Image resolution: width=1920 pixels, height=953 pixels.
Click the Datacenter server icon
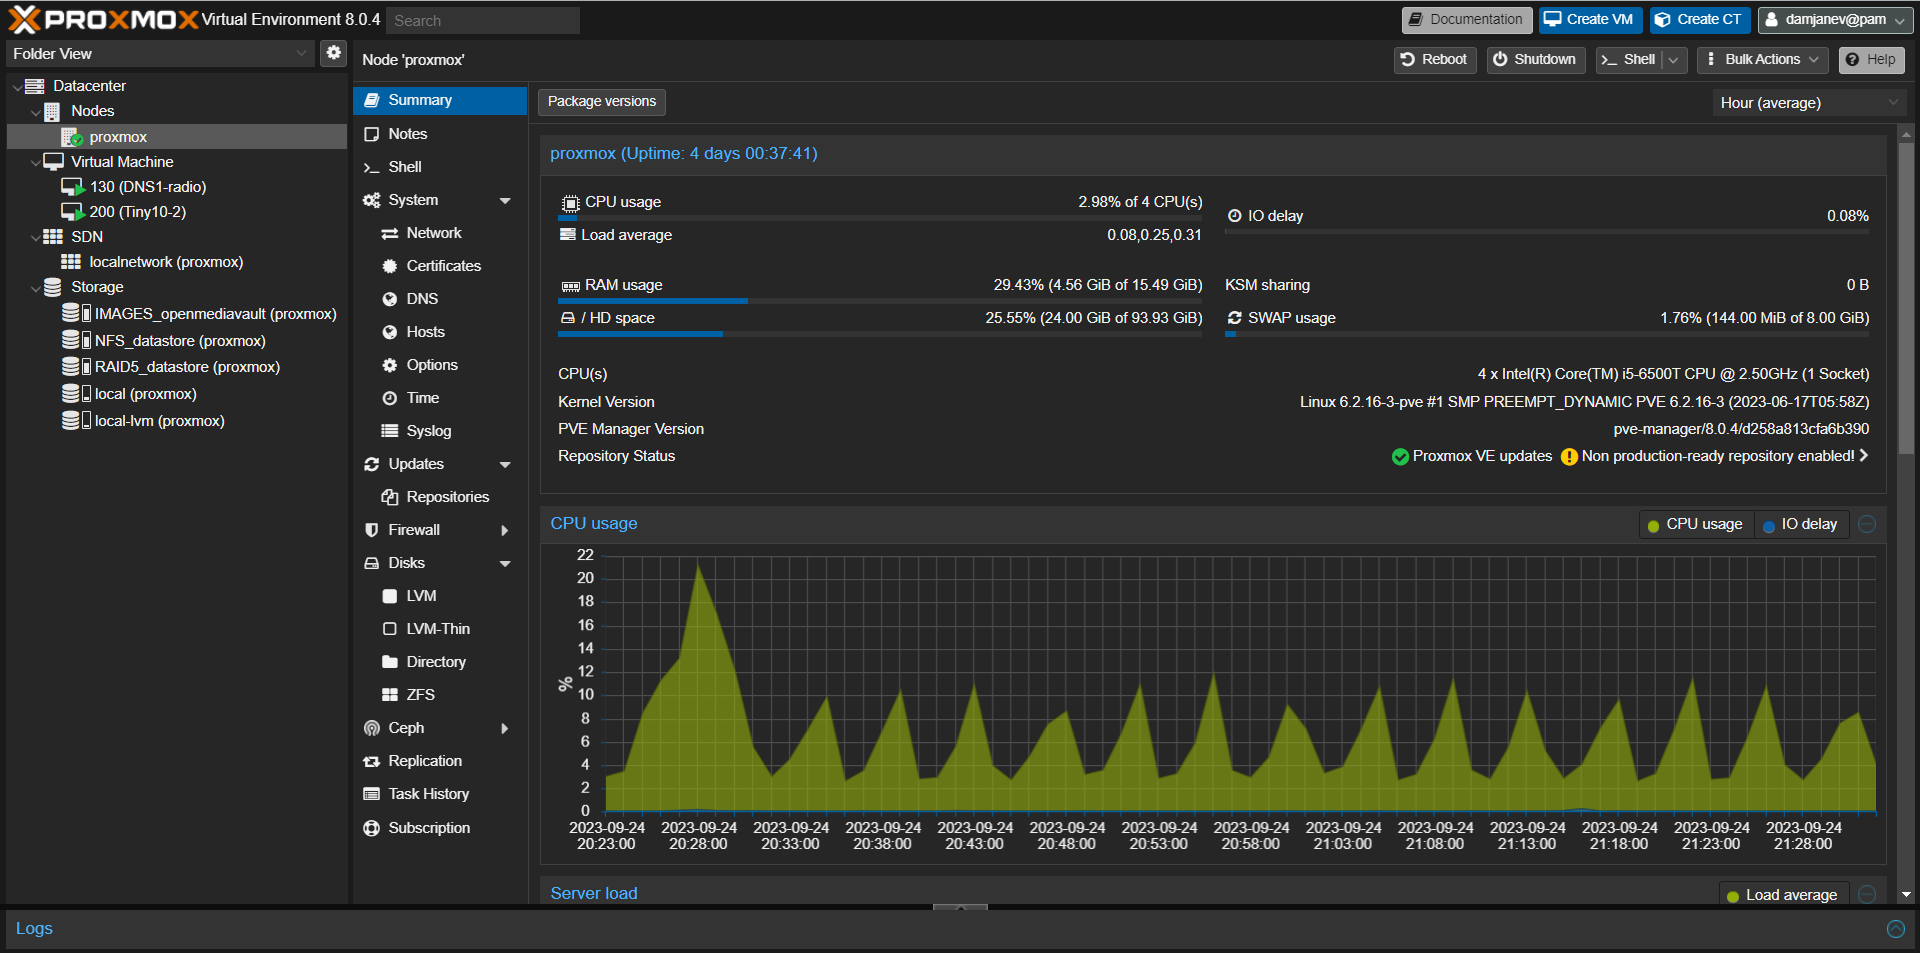[34, 86]
